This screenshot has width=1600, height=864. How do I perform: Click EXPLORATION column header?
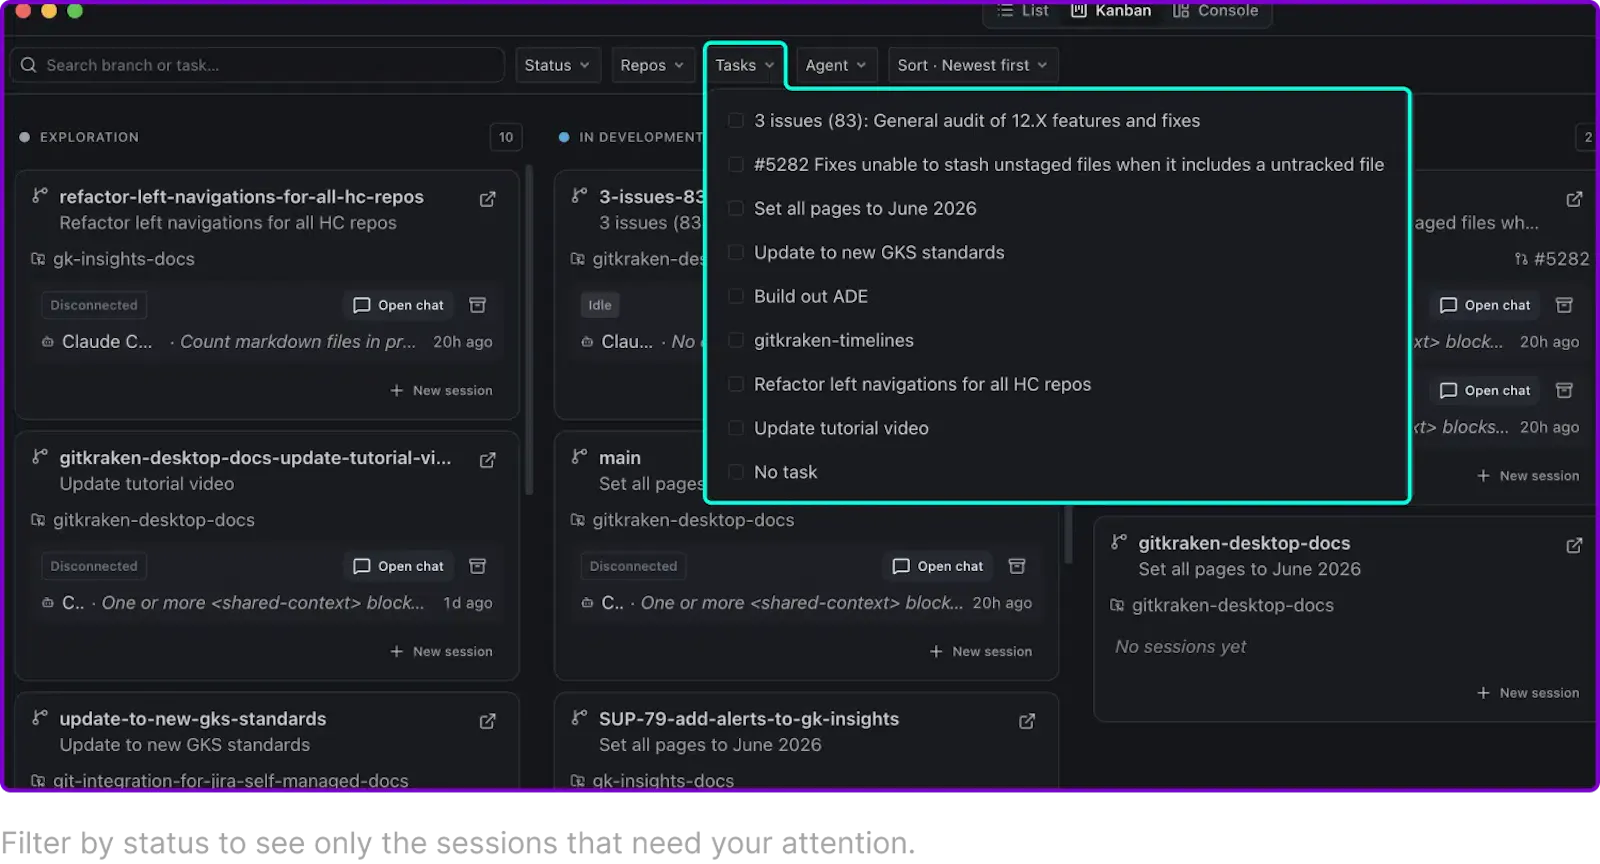pyautogui.click(x=89, y=137)
